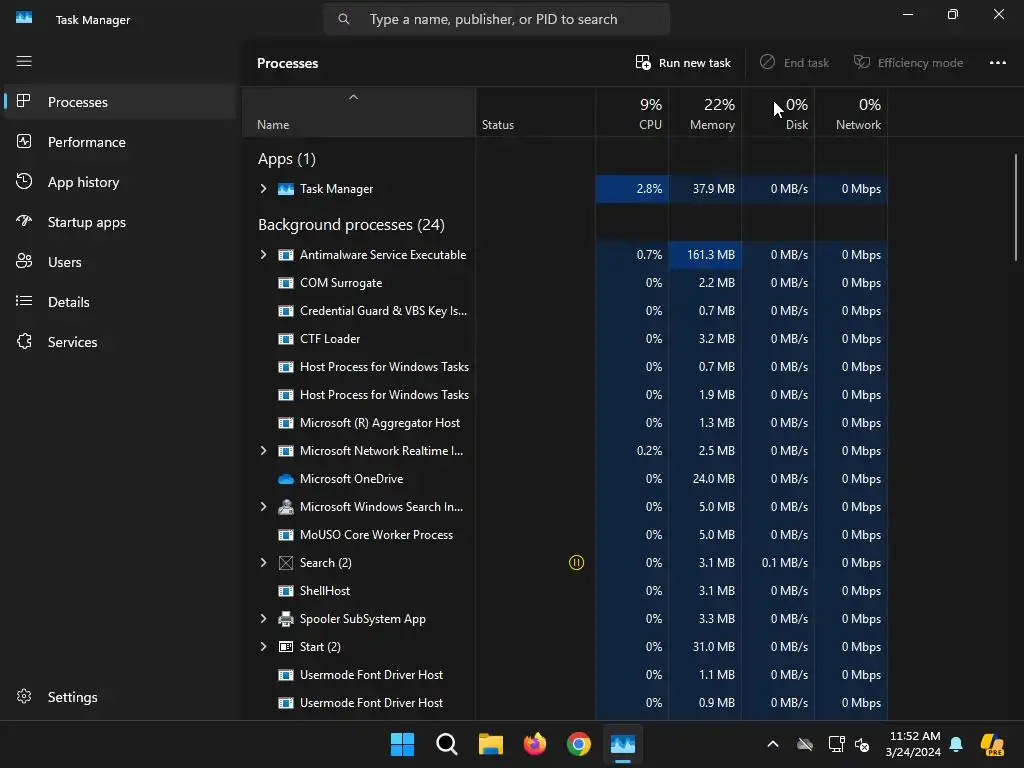
Task: Sort by the Disk column header
Action: pos(778,113)
